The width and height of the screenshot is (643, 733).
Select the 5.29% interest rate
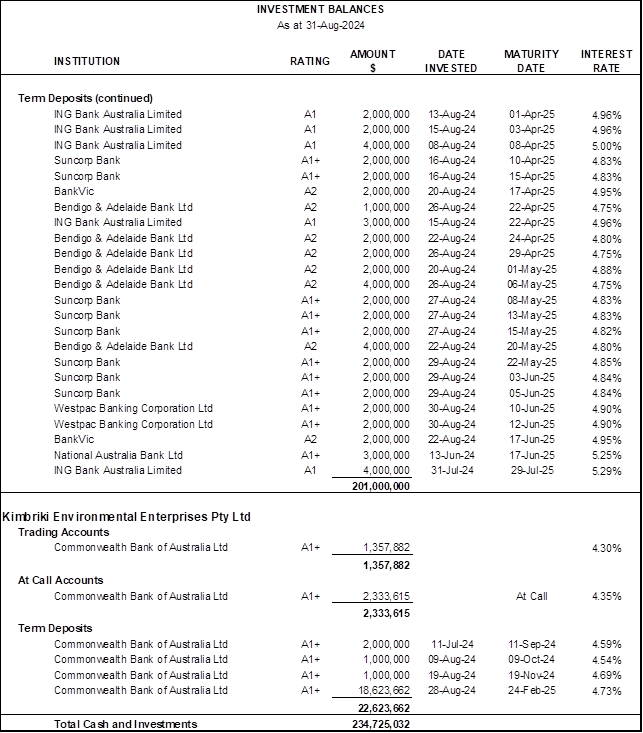(x=607, y=471)
